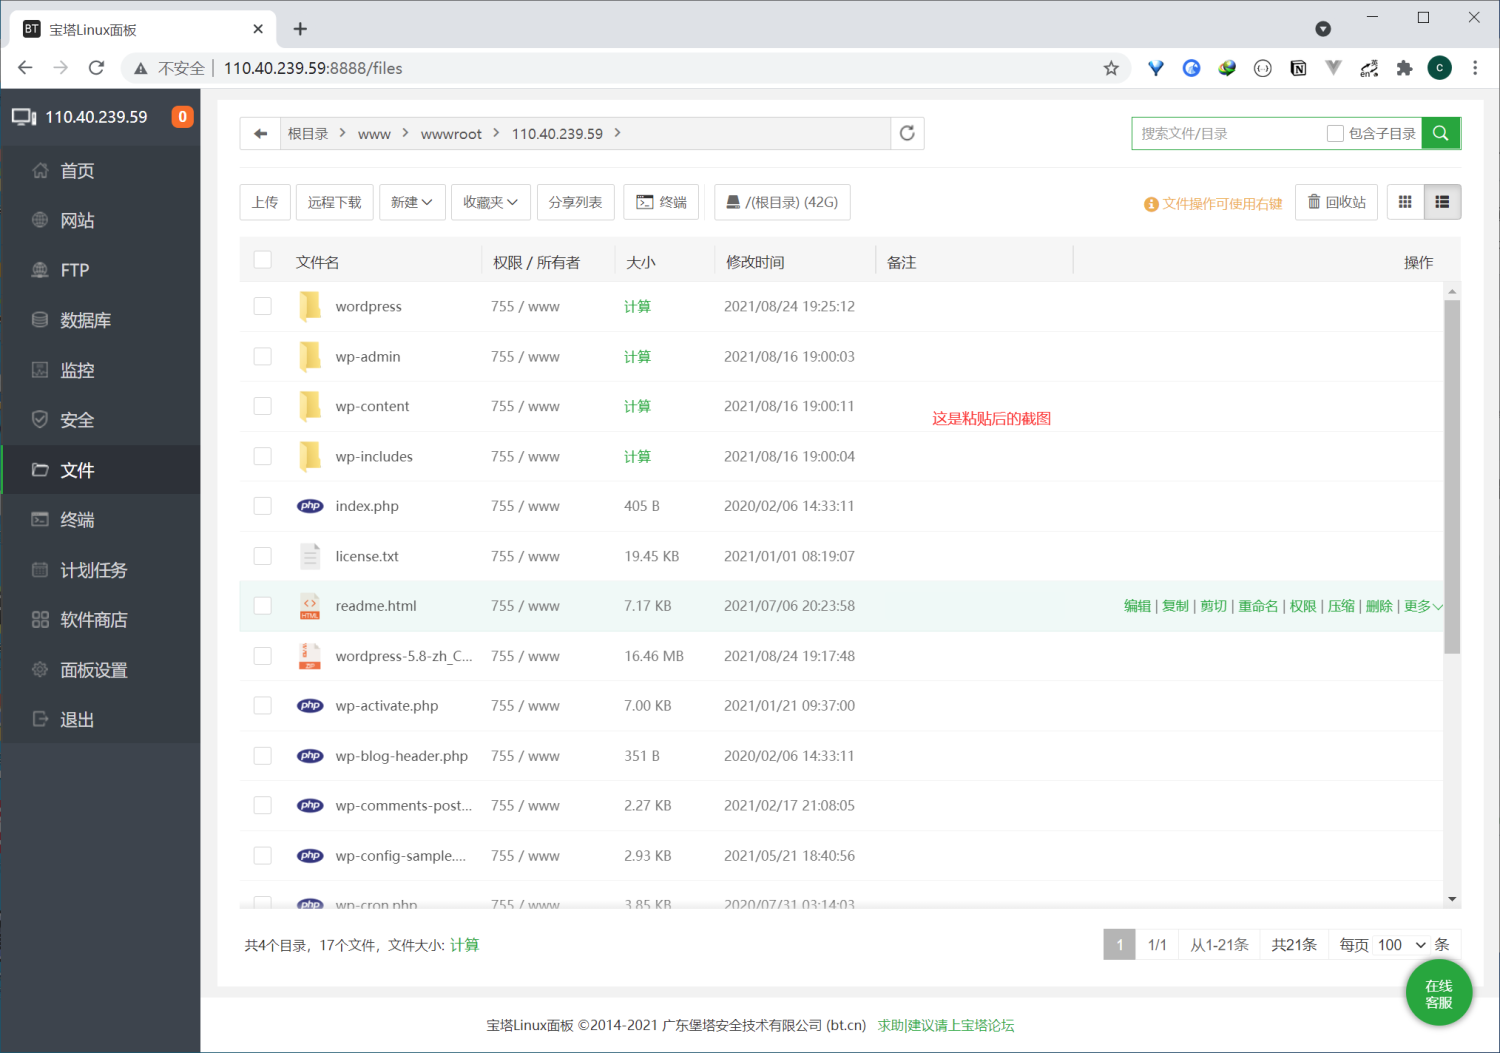Click the orange notification badge 0
1500x1053 pixels.
point(182,117)
